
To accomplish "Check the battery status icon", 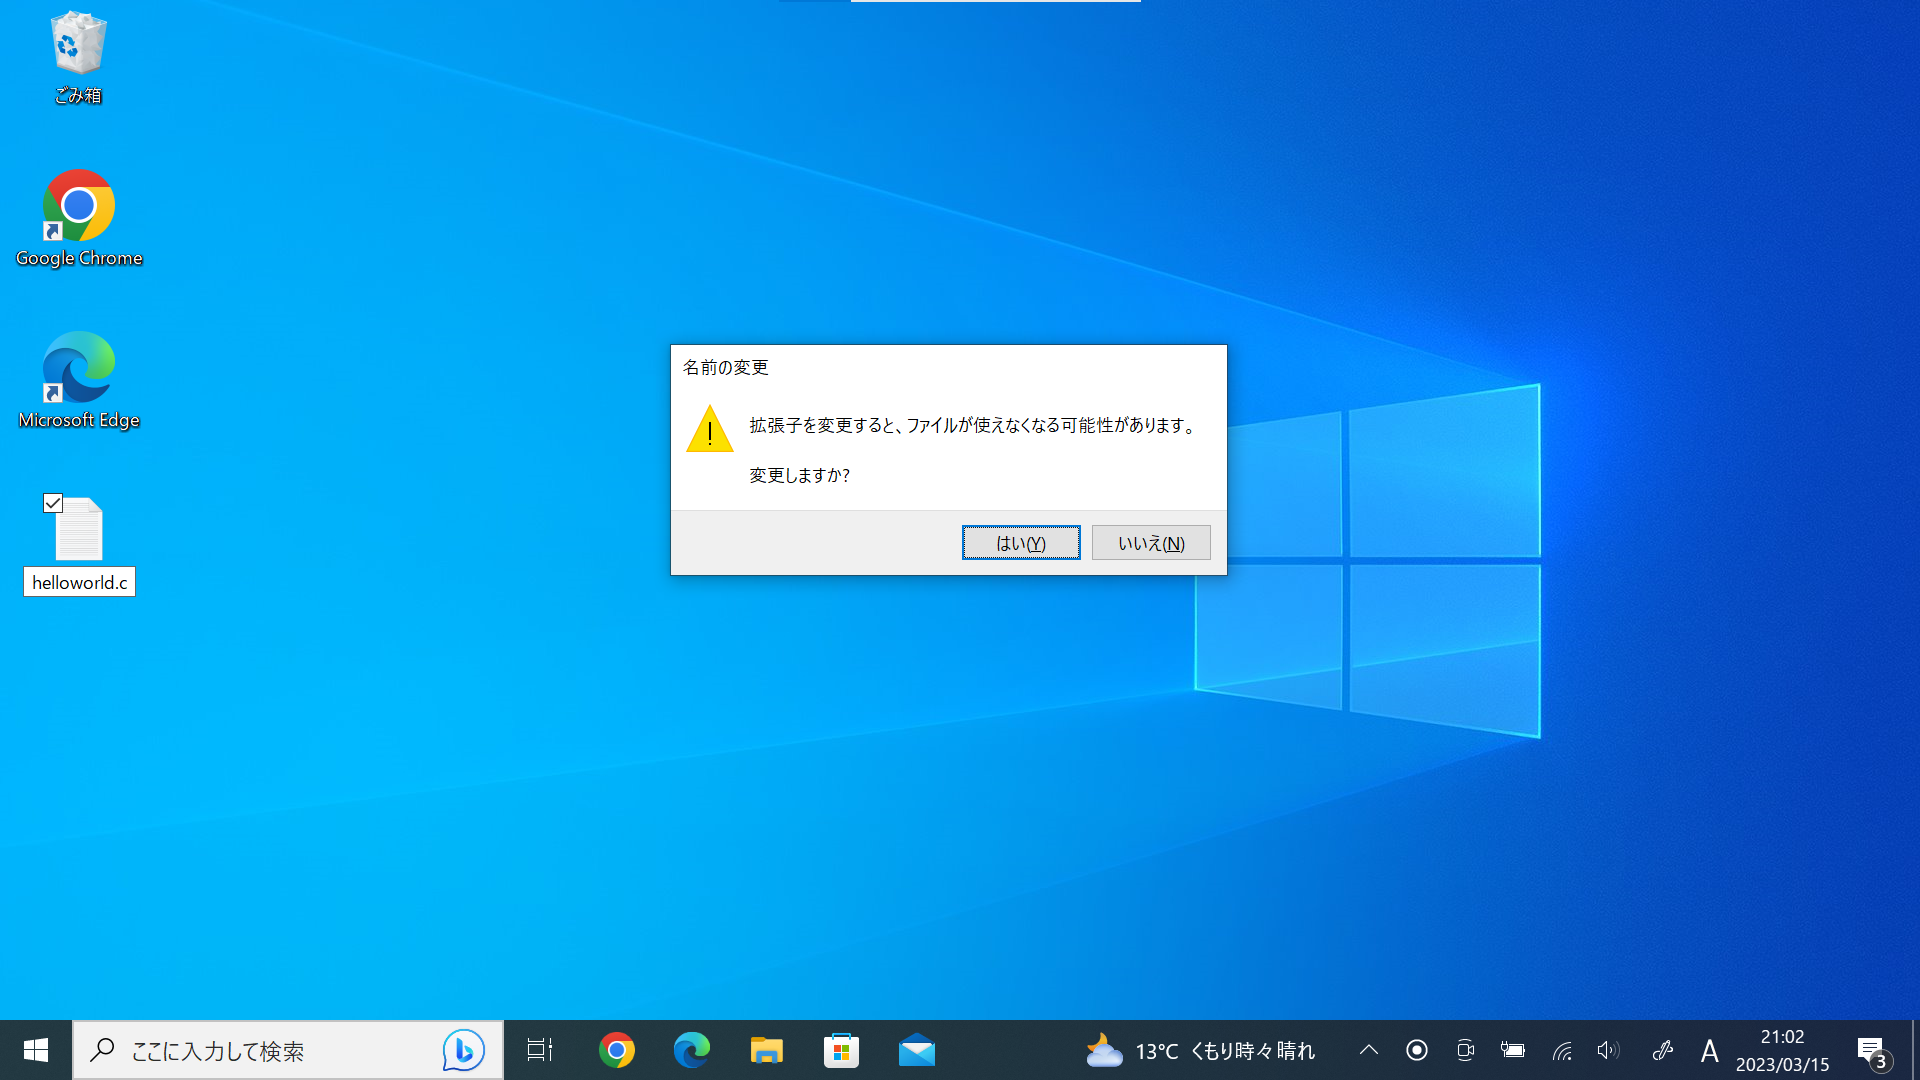I will (1513, 1050).
